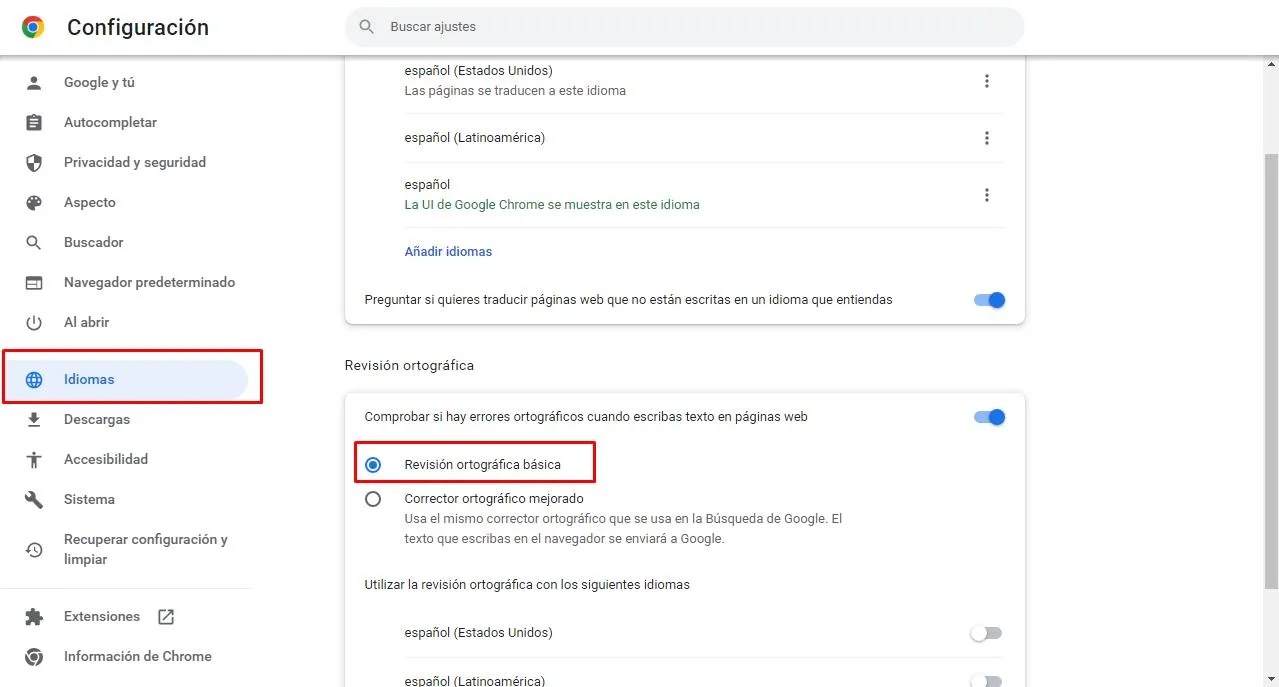1279x687 pixels.
Task: Open Extensiones in a new tab
Action: (x=169, y=616)
